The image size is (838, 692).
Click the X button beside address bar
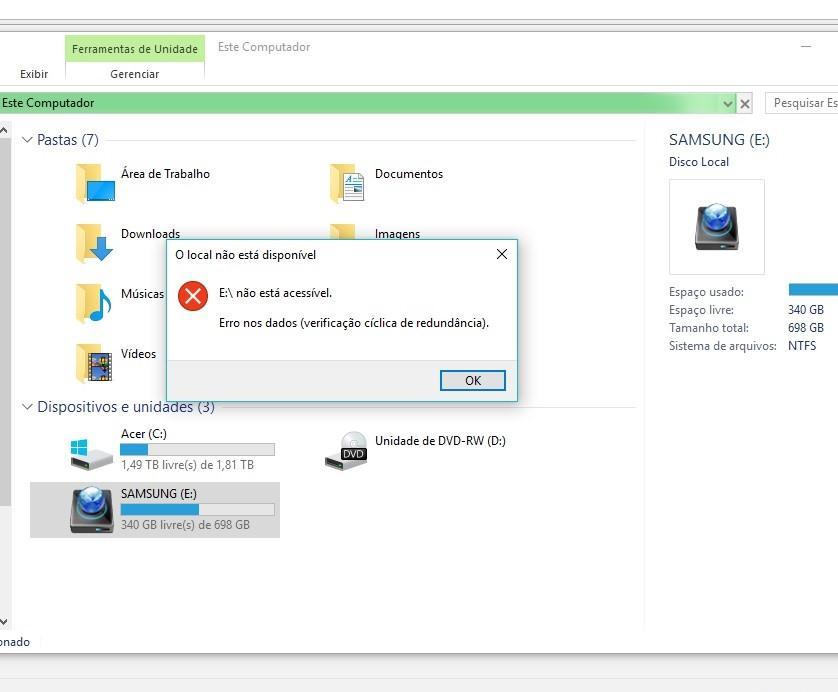click(x=744, y=103)
